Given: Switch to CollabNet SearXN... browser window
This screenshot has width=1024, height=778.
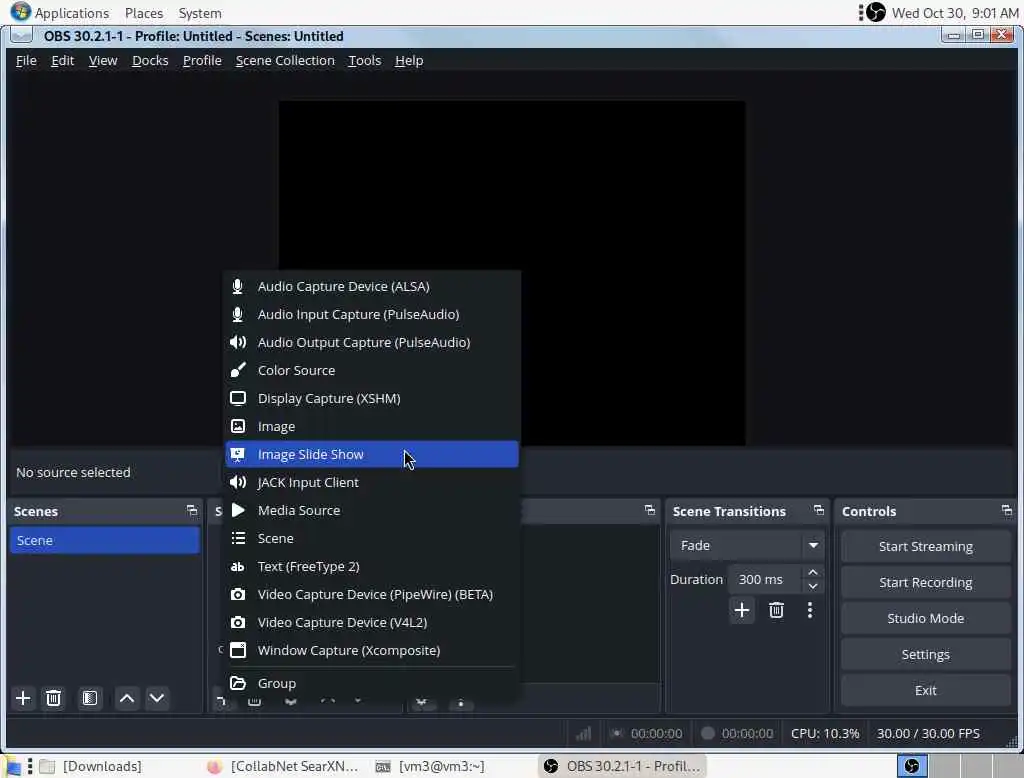Looking at the screenshot, I should click(x=282, y=766).
